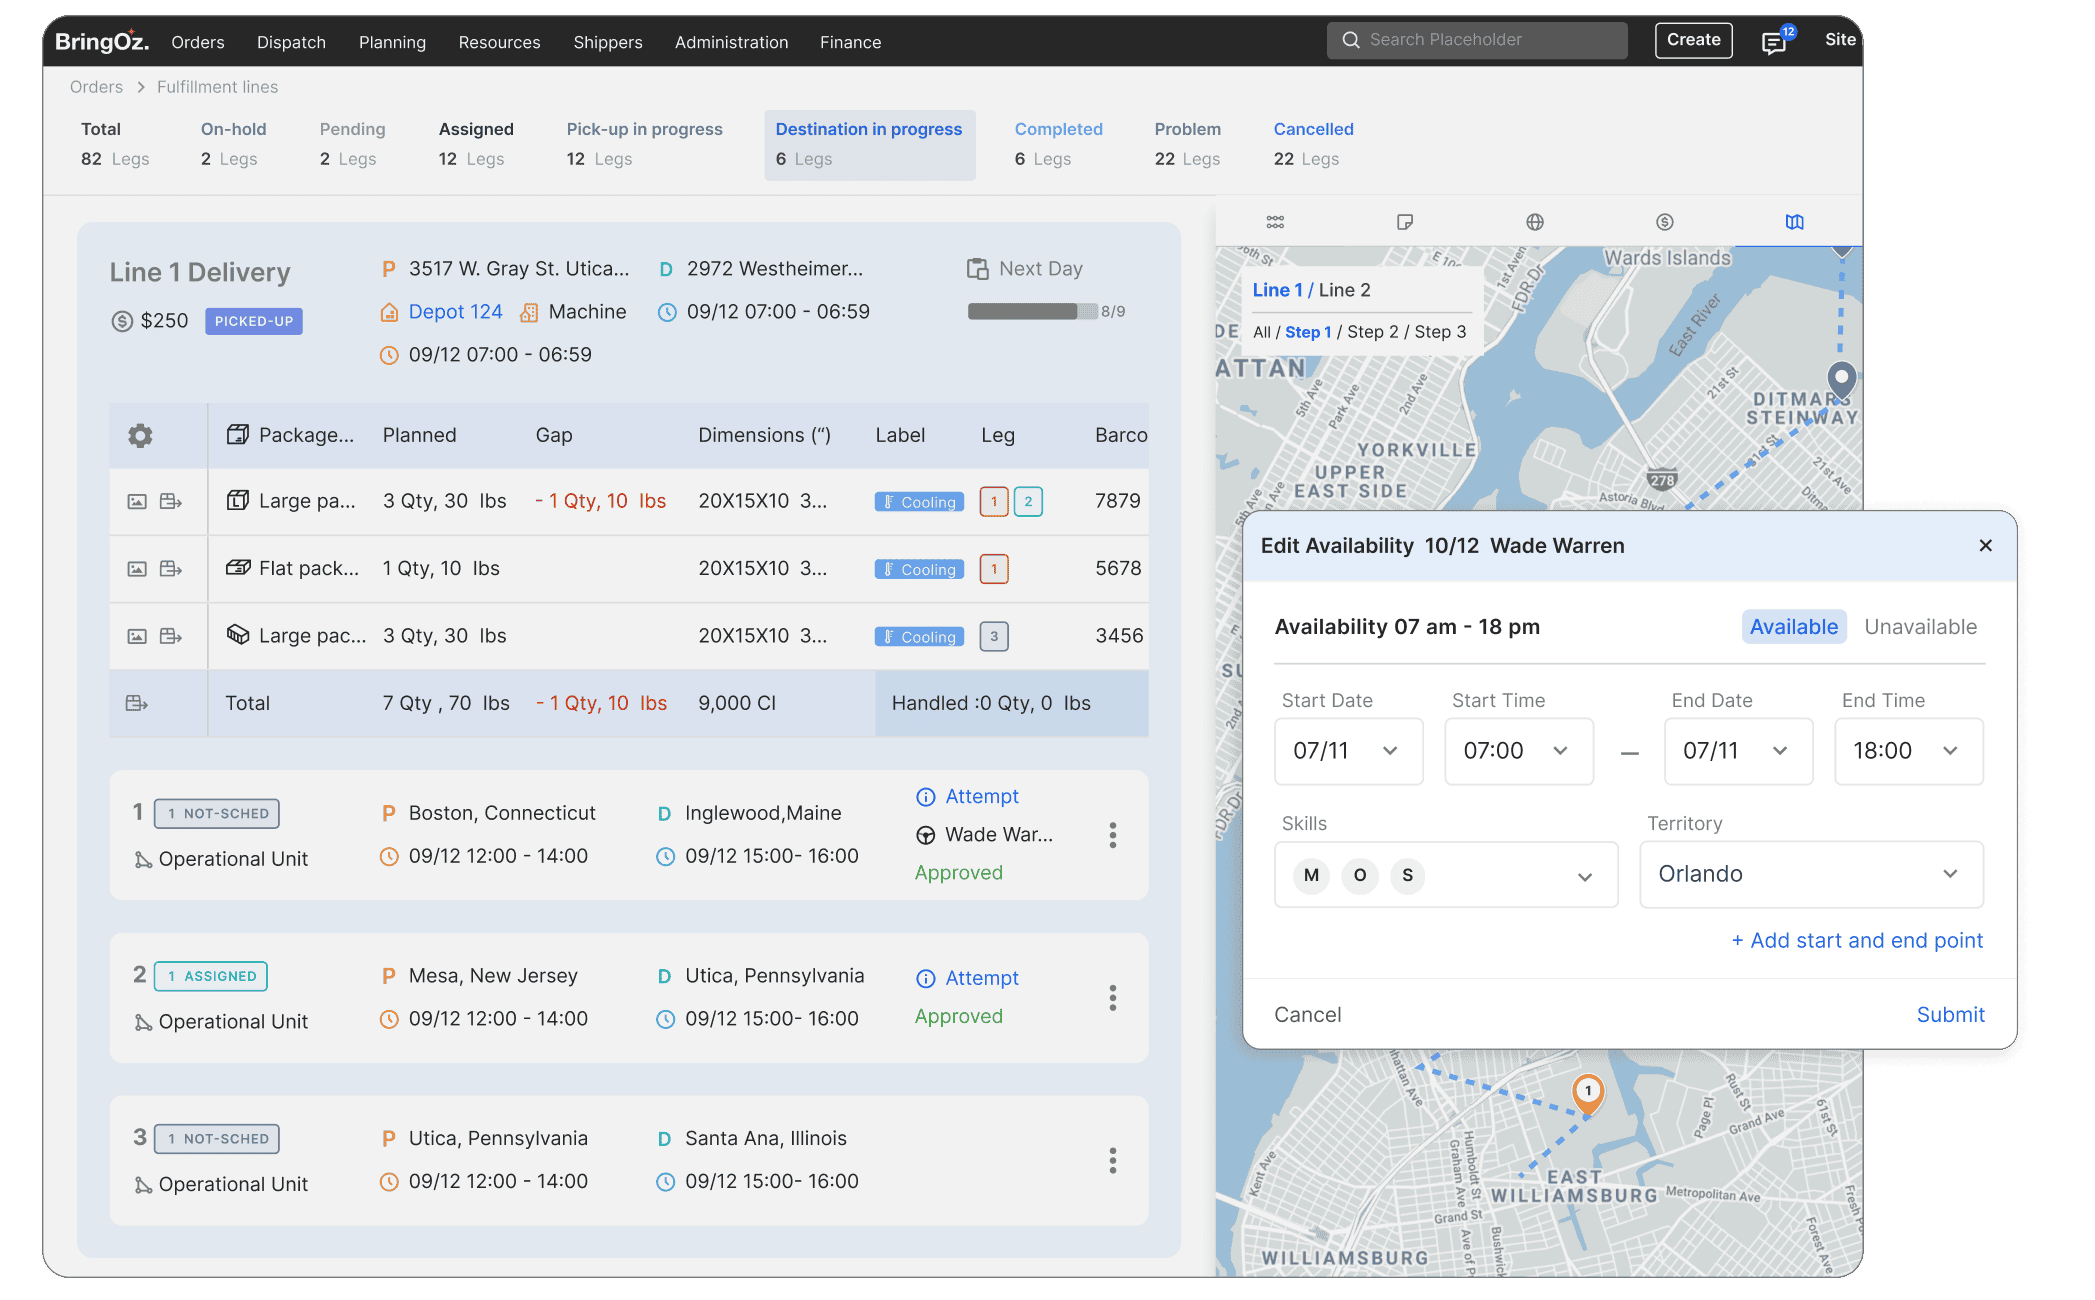Select the dollar cost icon tab
Screen dimensions: 2095x1300
(x=1665, y=222)
